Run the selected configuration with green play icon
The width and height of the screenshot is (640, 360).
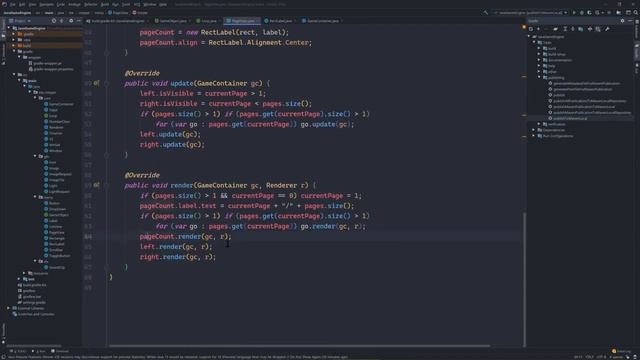(574, 13)
